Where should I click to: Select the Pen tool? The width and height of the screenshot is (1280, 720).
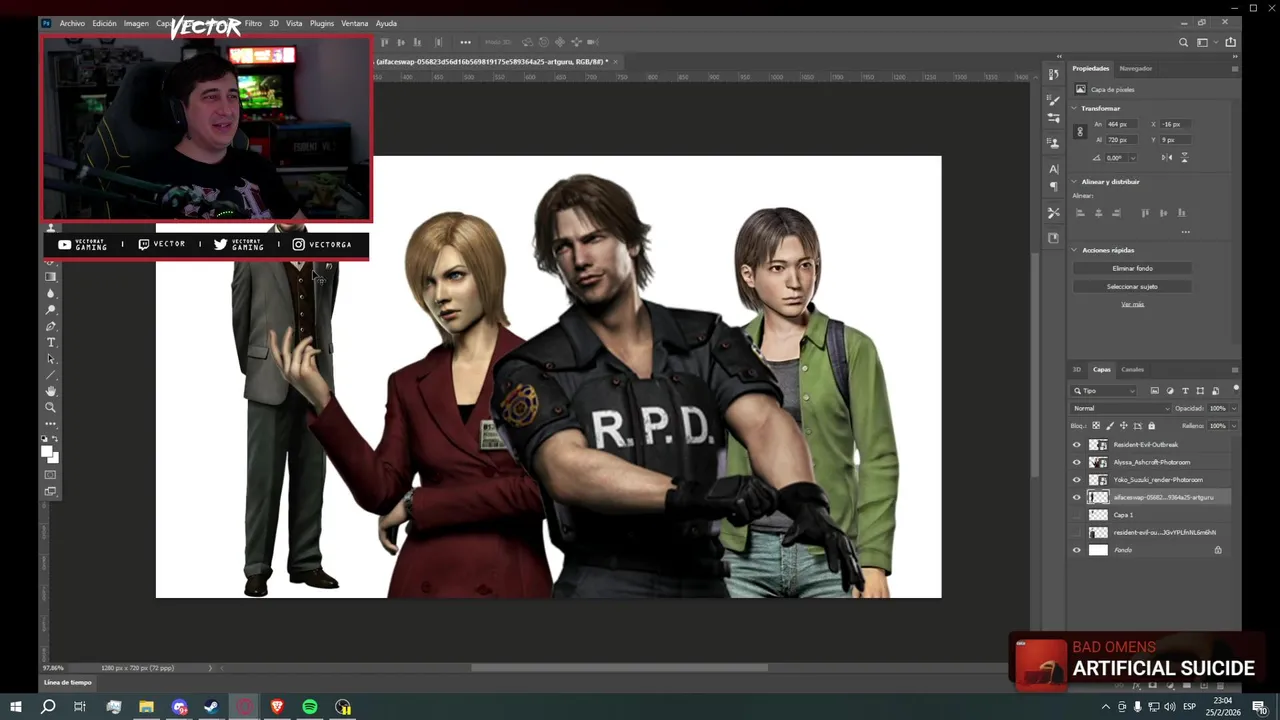51,326
